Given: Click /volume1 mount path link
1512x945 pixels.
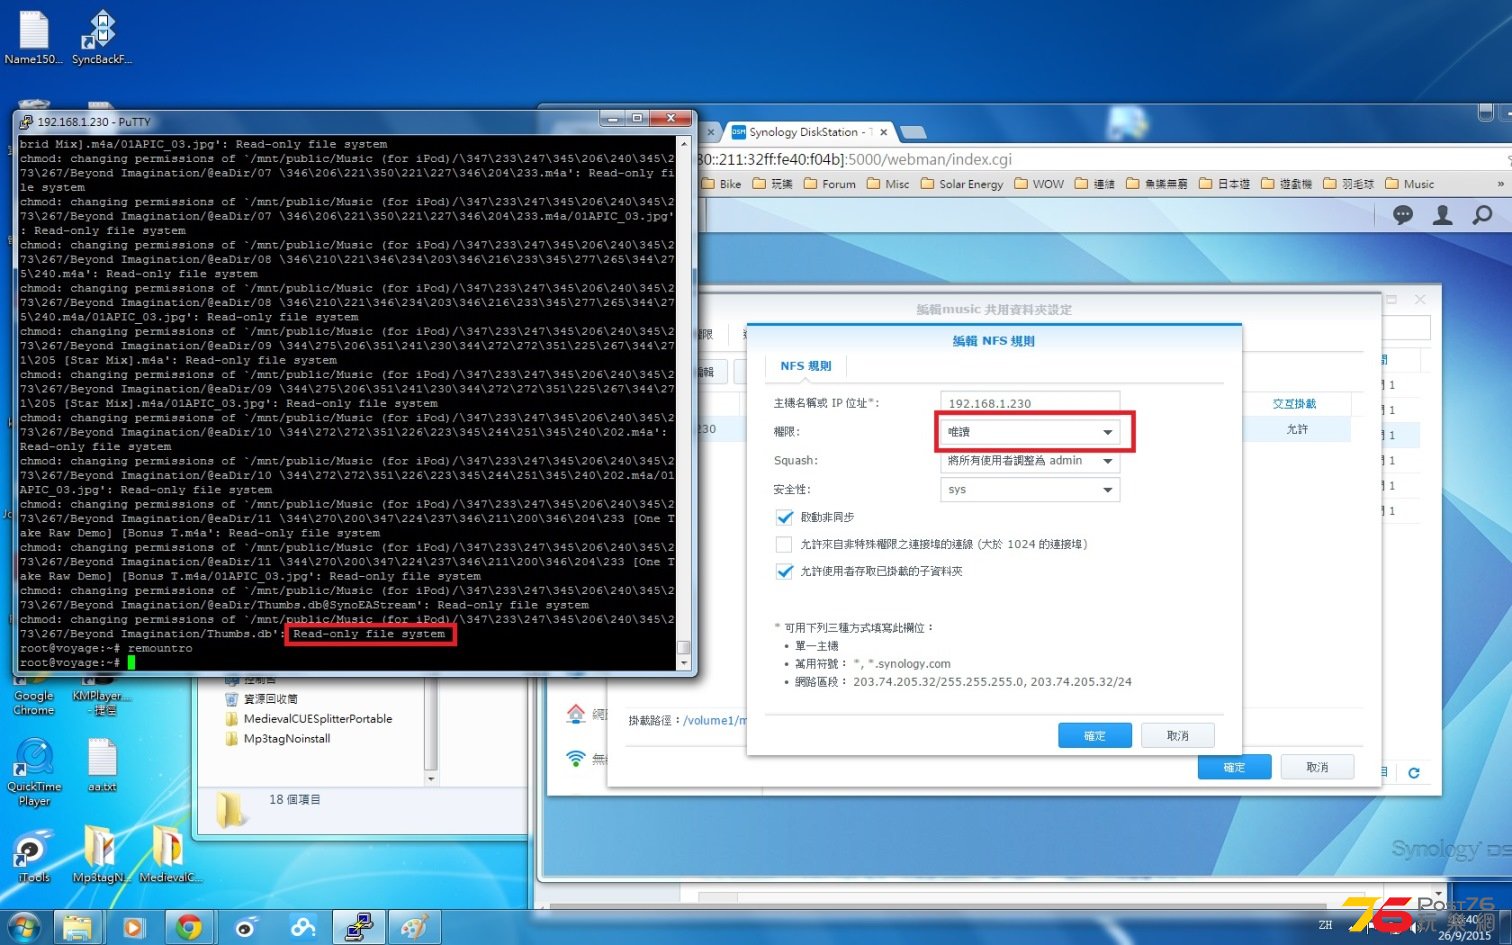Looking at the screenshot, I should click(x=714, y=720).
